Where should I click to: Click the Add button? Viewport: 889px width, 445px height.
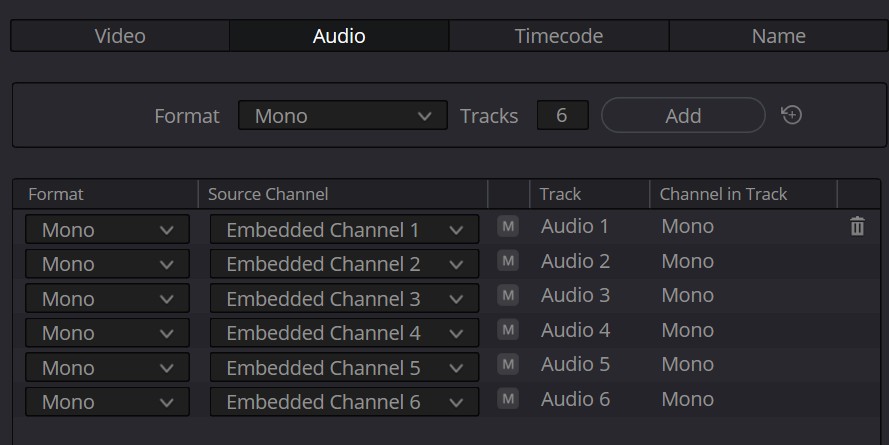pos(683,116)
